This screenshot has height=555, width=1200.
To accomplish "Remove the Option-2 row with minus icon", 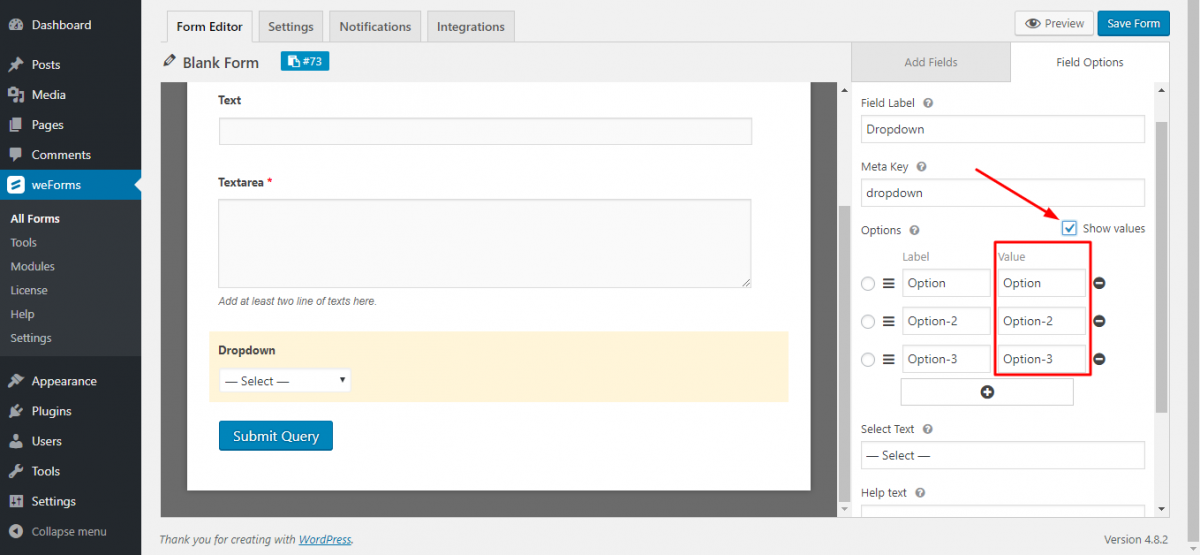I will (1099, 321).
